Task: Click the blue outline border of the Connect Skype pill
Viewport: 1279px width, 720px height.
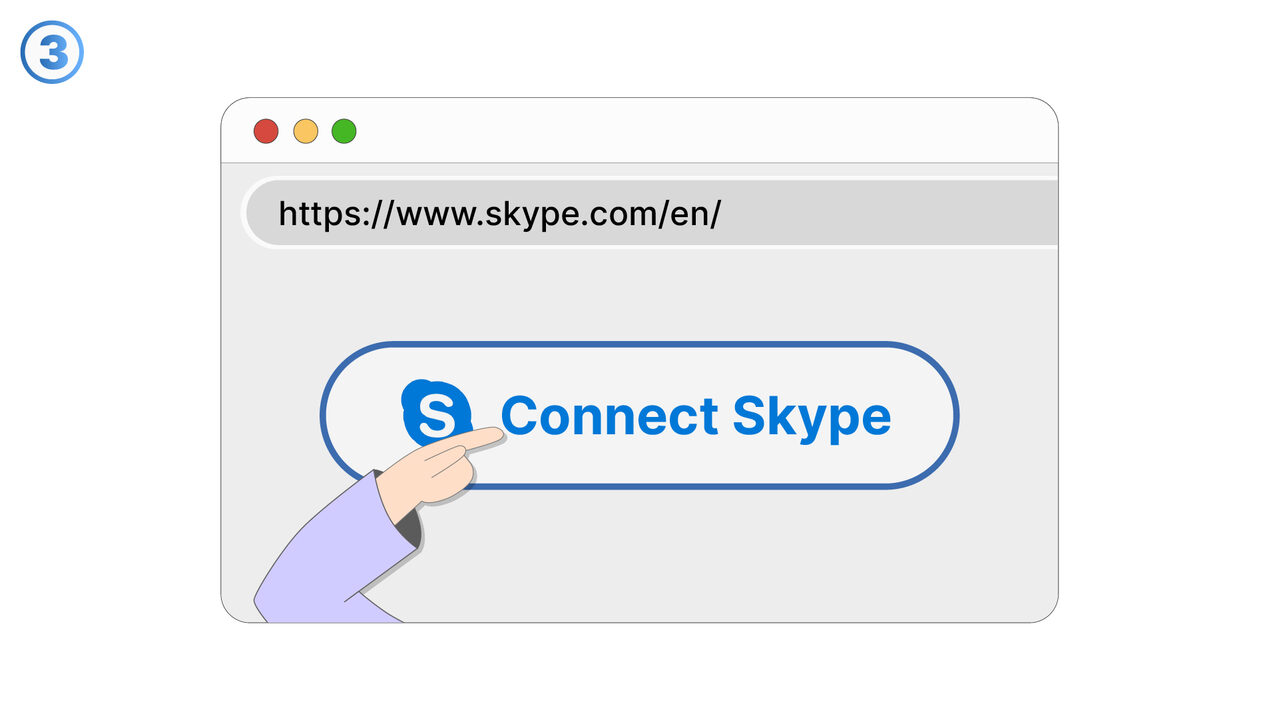Action: point(640,345)
